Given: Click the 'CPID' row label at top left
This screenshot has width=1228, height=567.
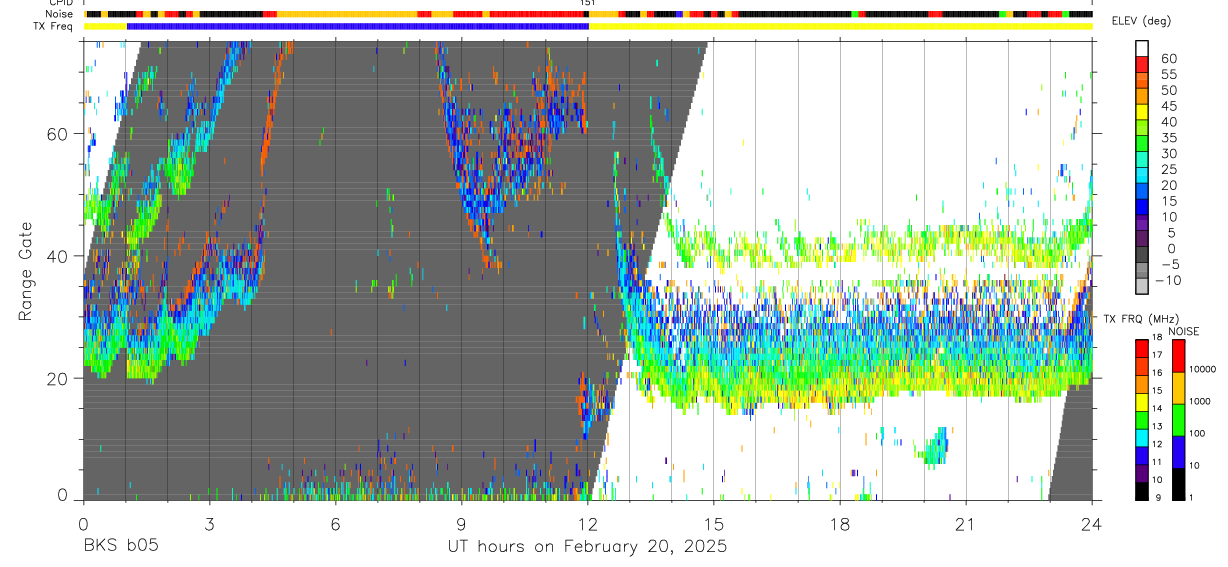Looking at the screenshot, I should click(x=61, y=4).
